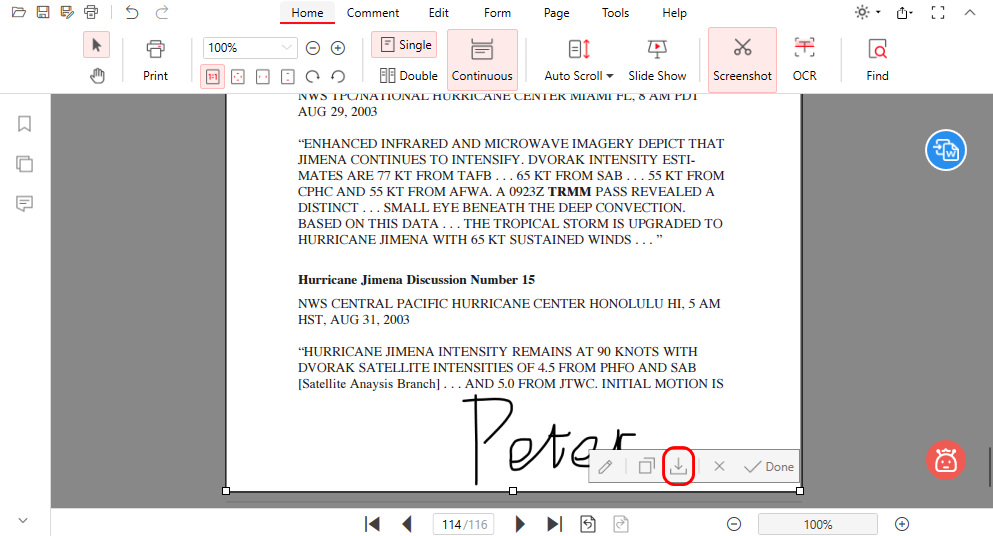Open the 100% zoom combo box

(250, 48)
